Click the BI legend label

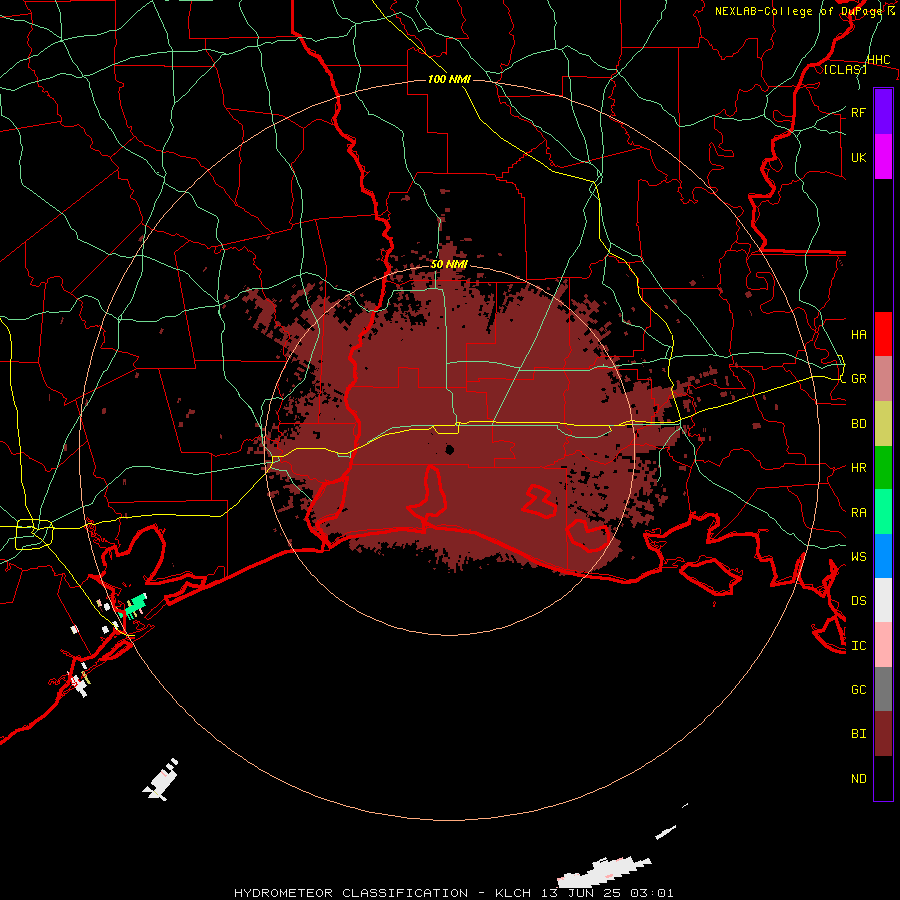[859, 734]
